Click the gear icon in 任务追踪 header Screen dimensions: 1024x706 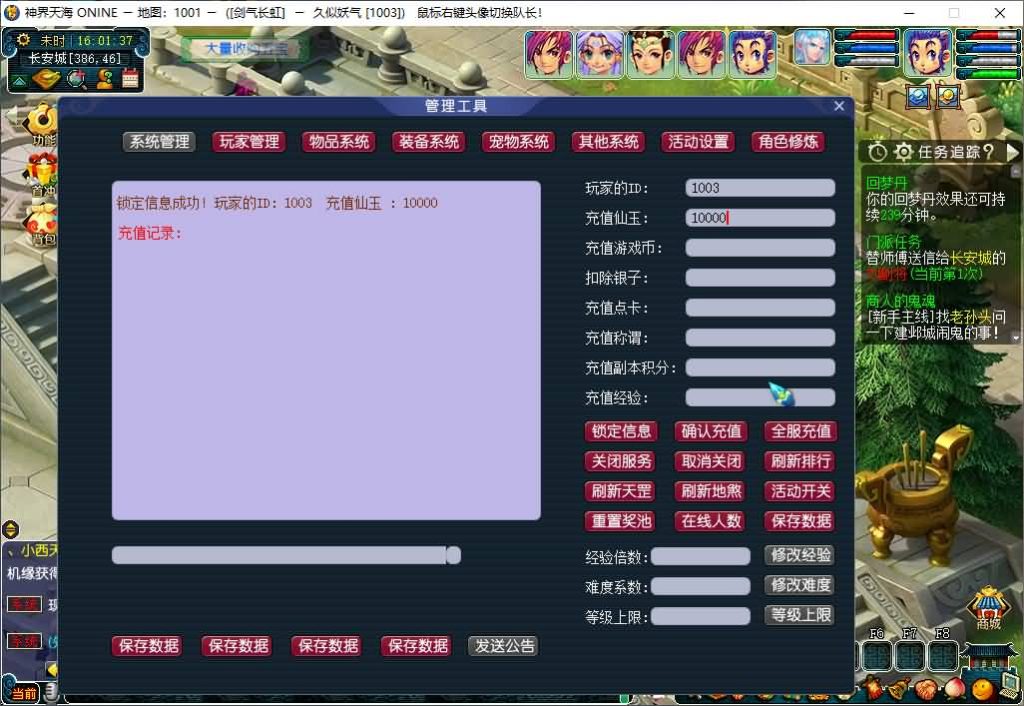(903, 152)
